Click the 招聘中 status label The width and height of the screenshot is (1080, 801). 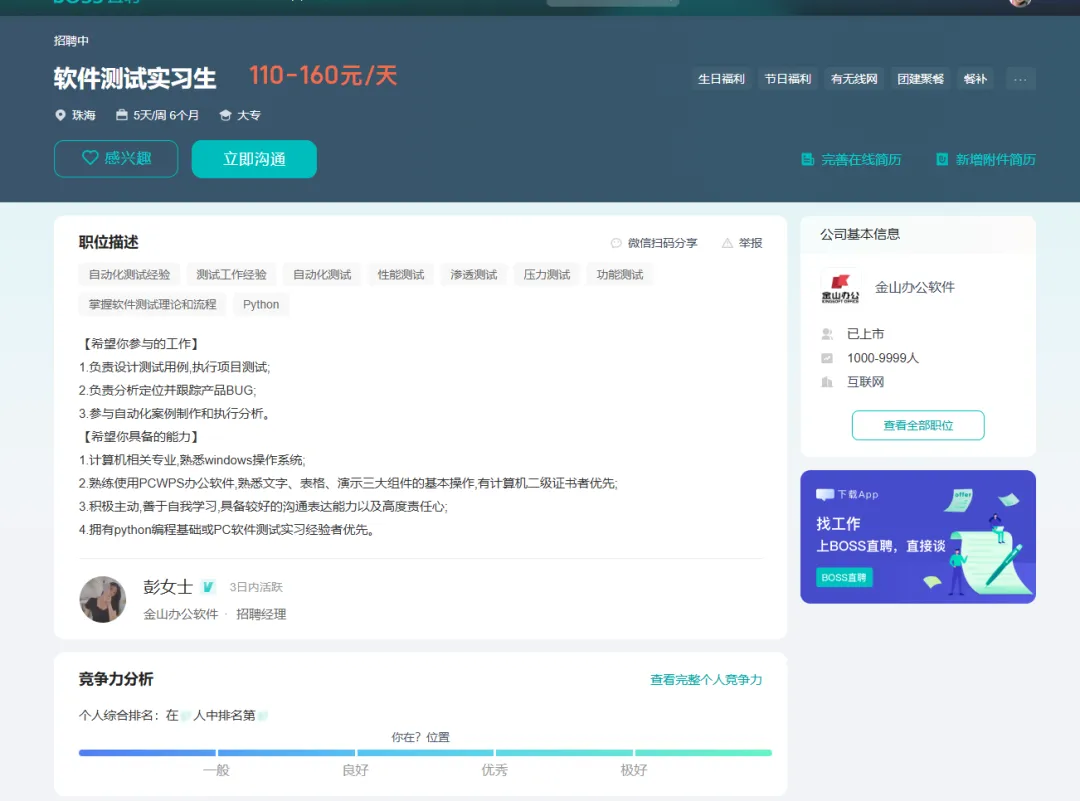click(x=71, y=41)
